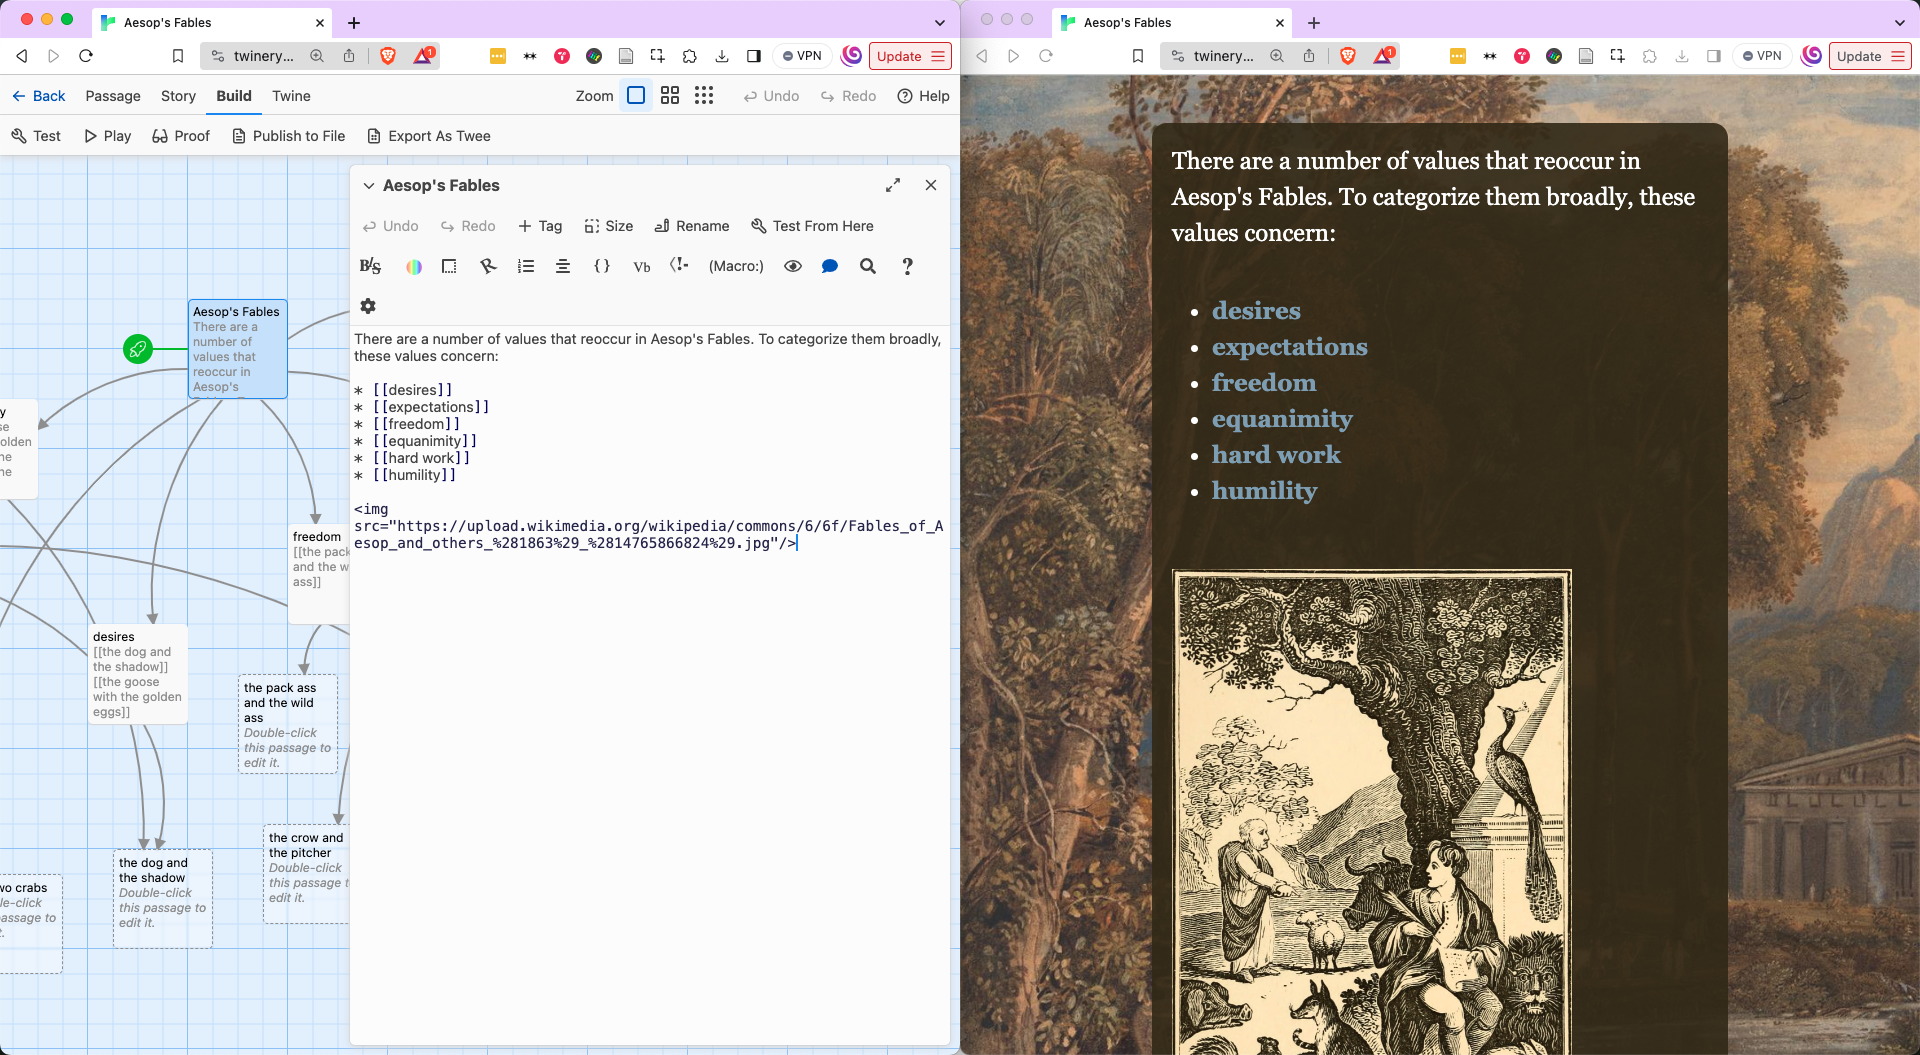The image size is (1920, 1055).
Task: Click Export As Twee
Action: click(428, 136)
